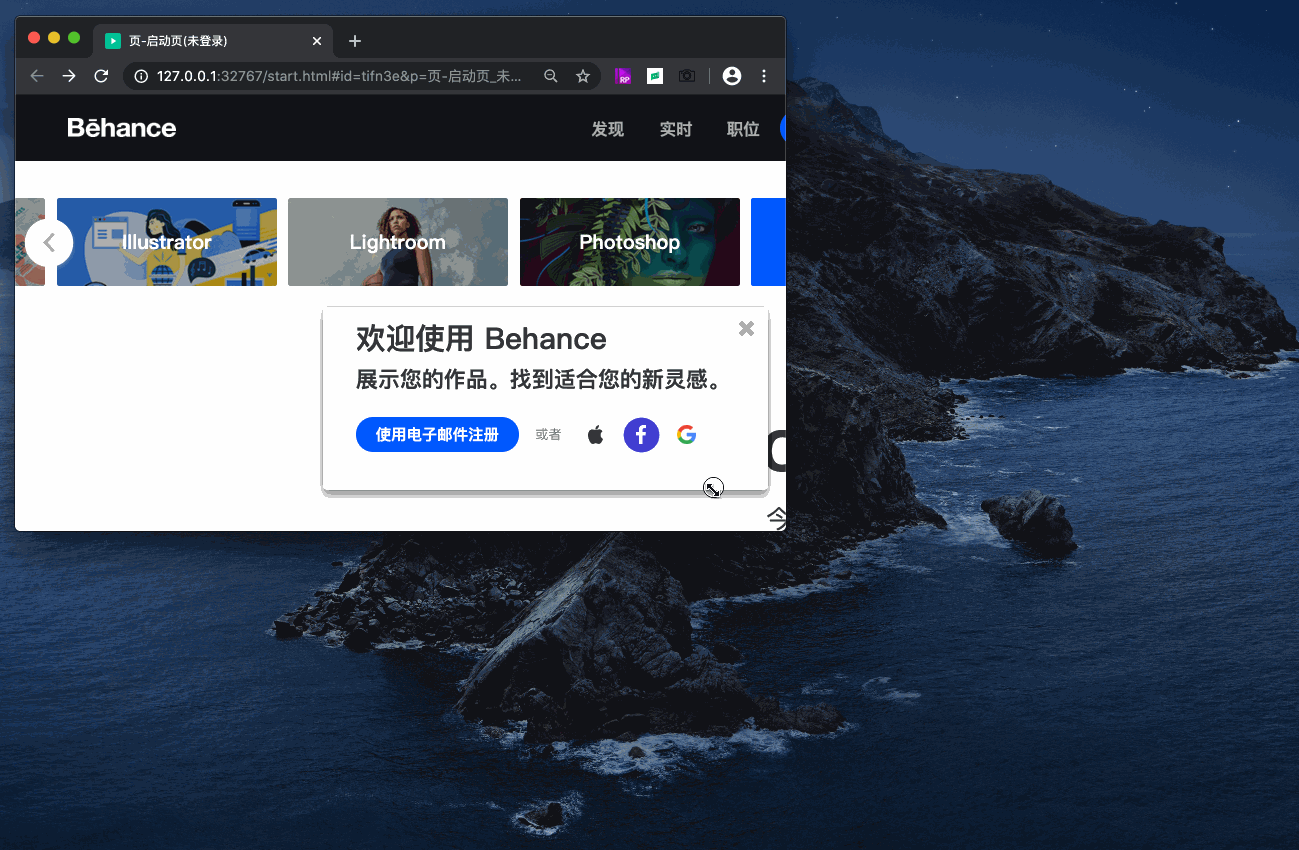The width and height of the screenshot is (1299, 850).
Task: Open the purple RP extension icon
Action: click(x=623, y=76)
